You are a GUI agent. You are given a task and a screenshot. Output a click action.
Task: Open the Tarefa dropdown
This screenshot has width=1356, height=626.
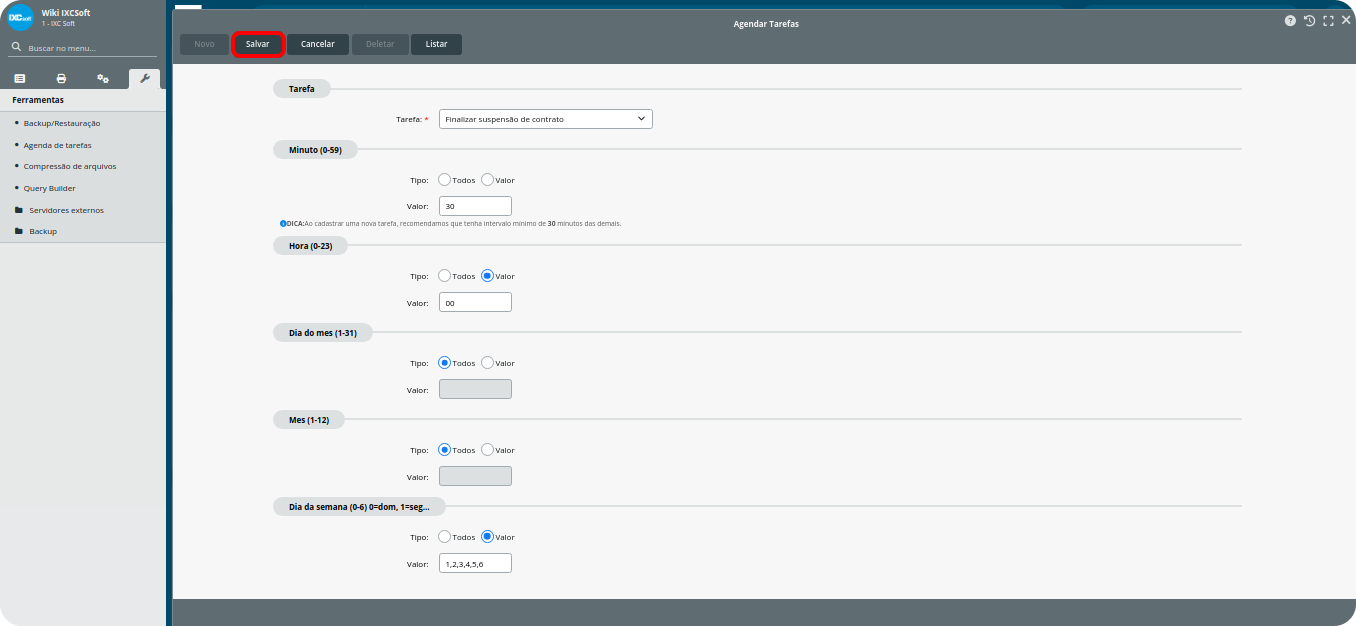click(546, 119)
